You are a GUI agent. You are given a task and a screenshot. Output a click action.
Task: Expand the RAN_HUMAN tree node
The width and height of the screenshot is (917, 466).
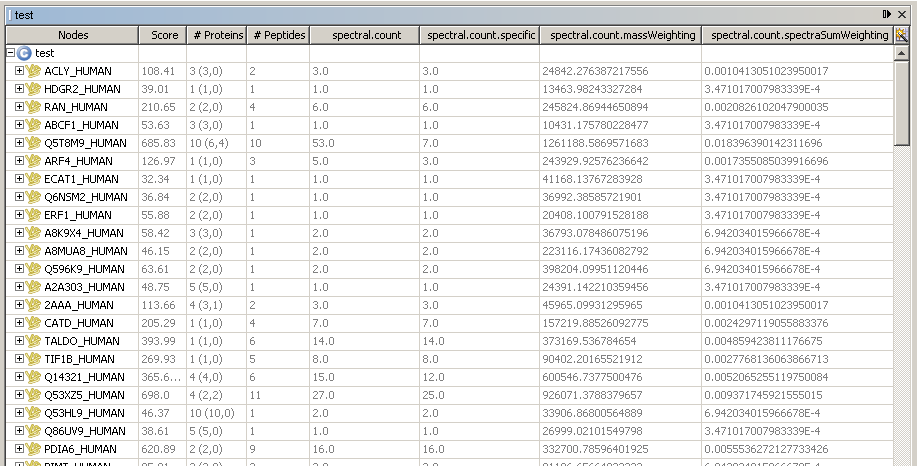(x=19, y=107)
